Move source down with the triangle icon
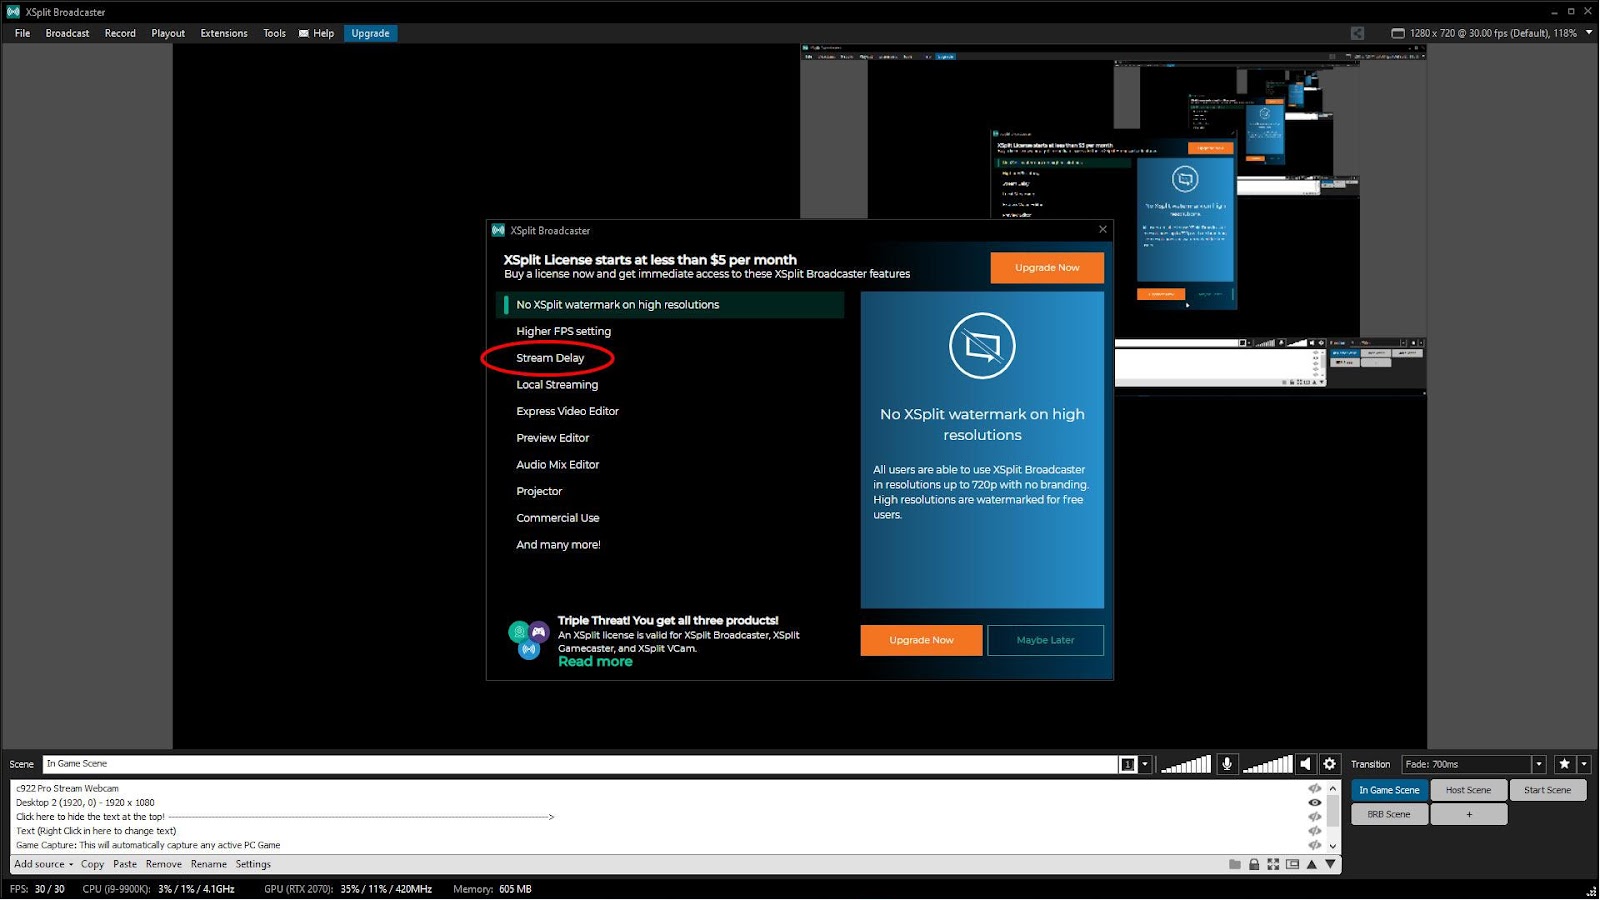The height and width of the screenshot is (900, 1600). 1330,864
